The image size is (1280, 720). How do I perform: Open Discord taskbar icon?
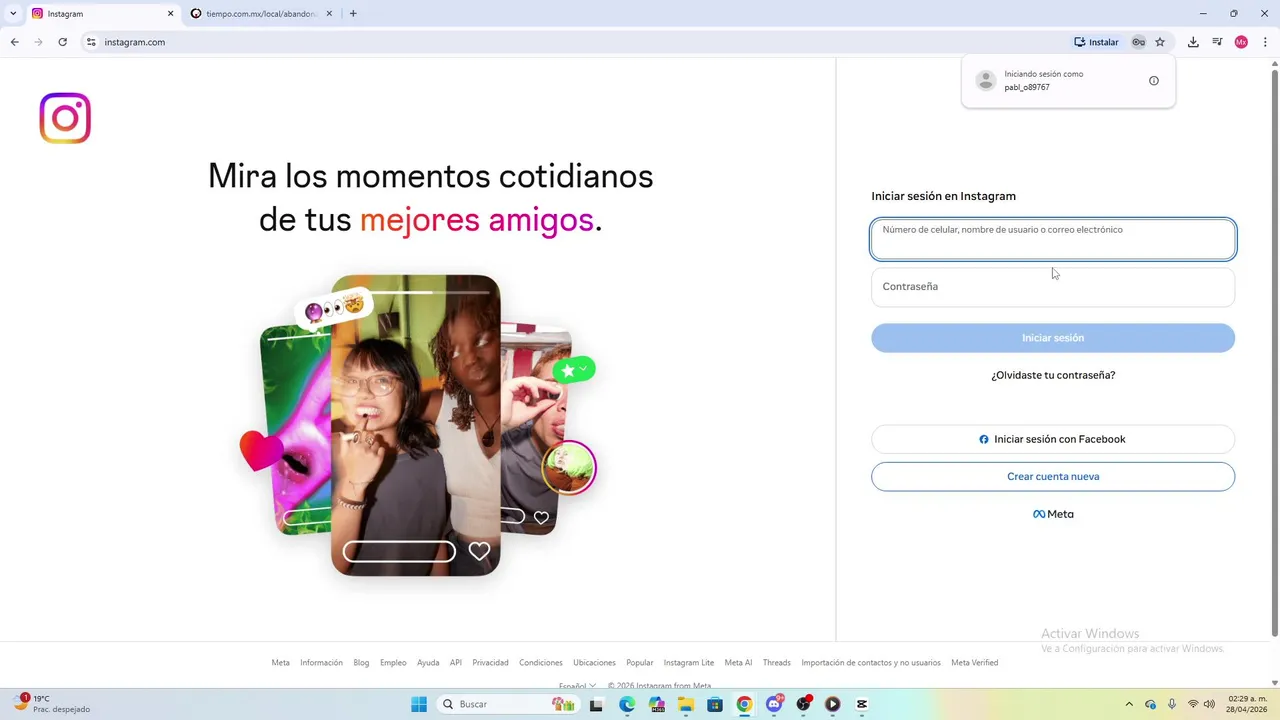pos(774,704)
